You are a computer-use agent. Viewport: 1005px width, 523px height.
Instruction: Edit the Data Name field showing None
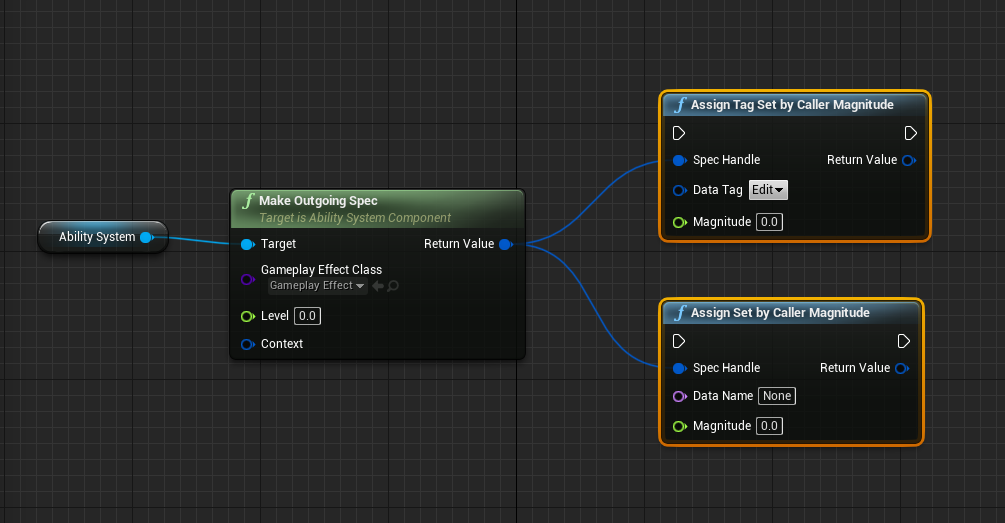pos(777,396)
